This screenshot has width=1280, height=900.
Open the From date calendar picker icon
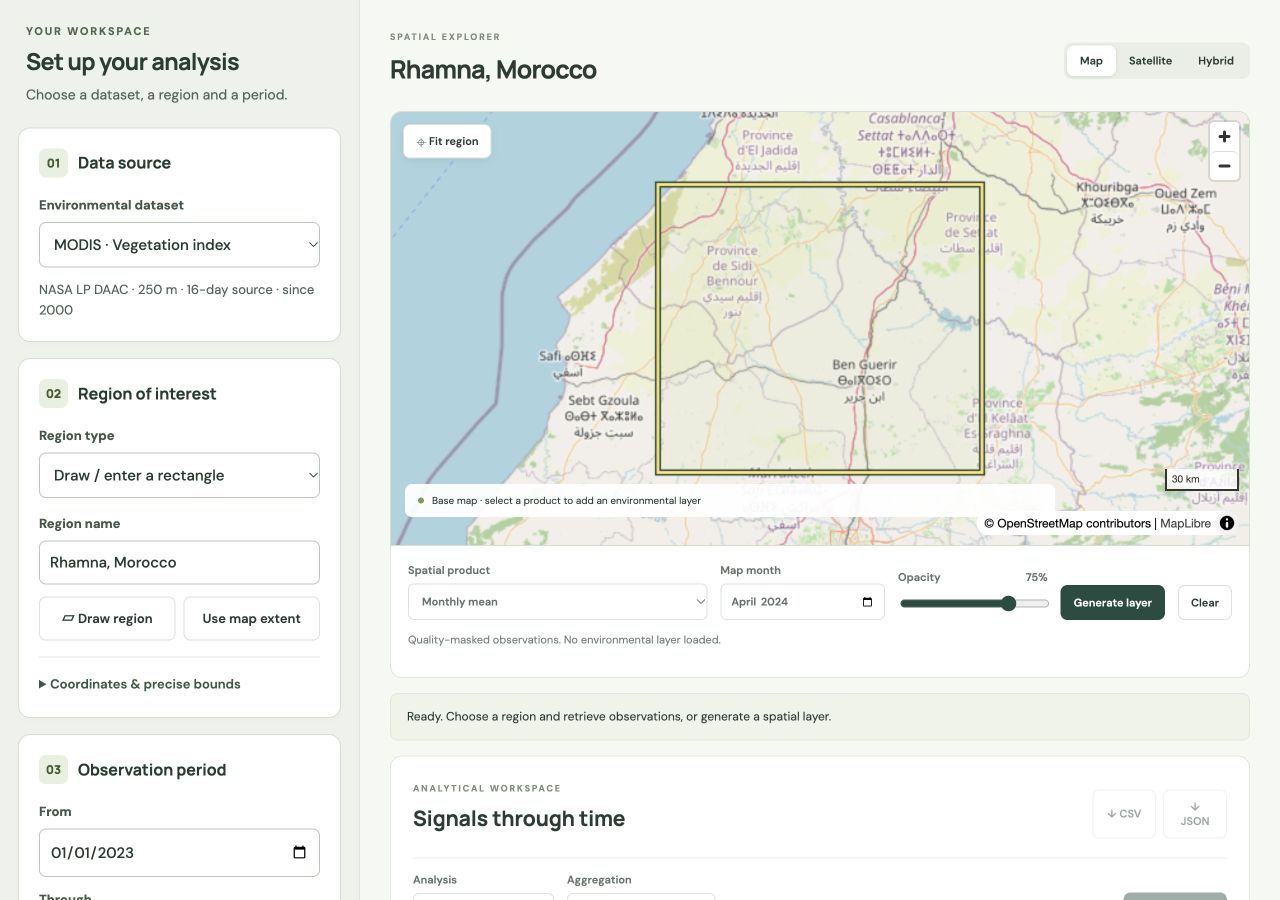coord(299,853)
